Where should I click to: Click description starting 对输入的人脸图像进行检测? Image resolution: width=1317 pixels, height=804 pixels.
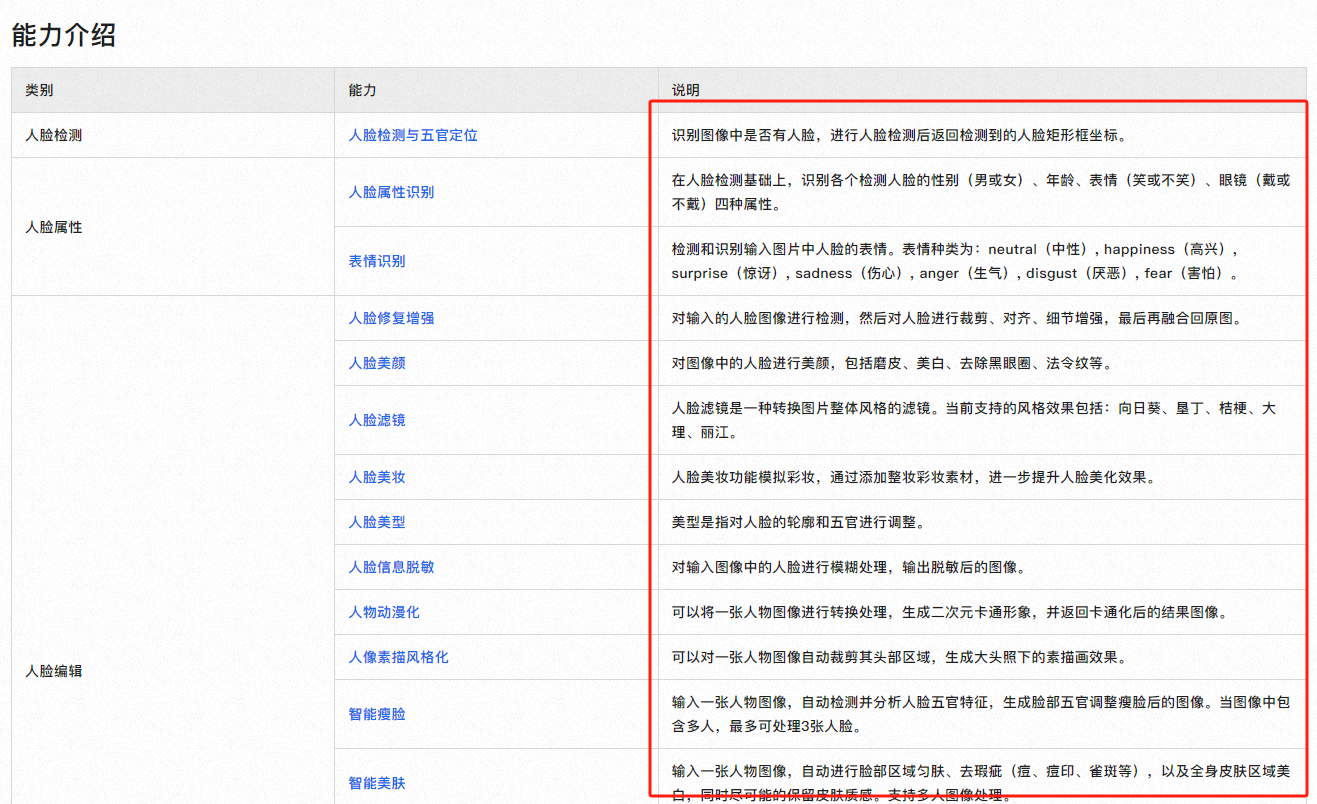pyautogui.click(x=957, y=318)
